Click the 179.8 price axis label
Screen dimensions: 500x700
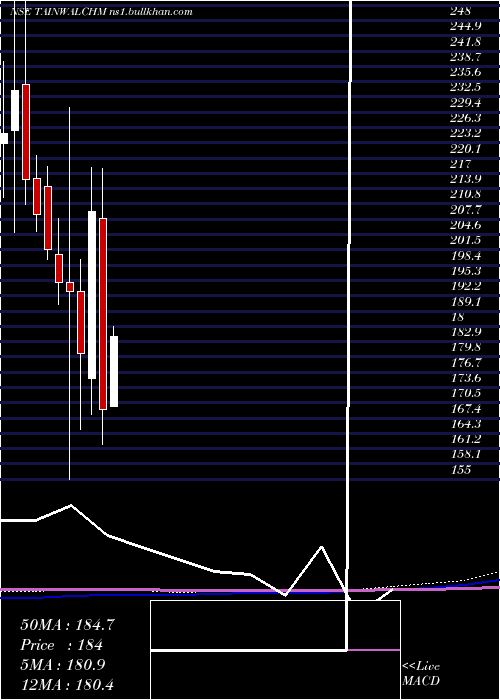tap(465, 347)
